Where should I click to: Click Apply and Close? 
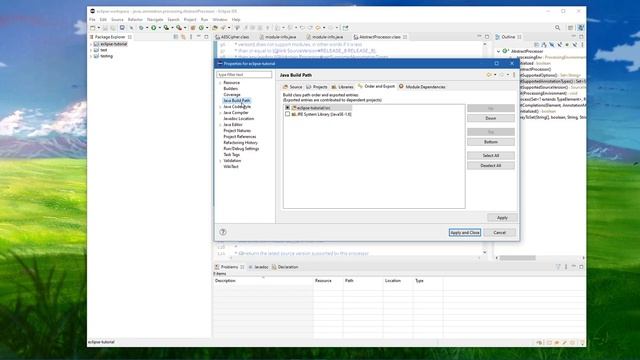point(464,232)
